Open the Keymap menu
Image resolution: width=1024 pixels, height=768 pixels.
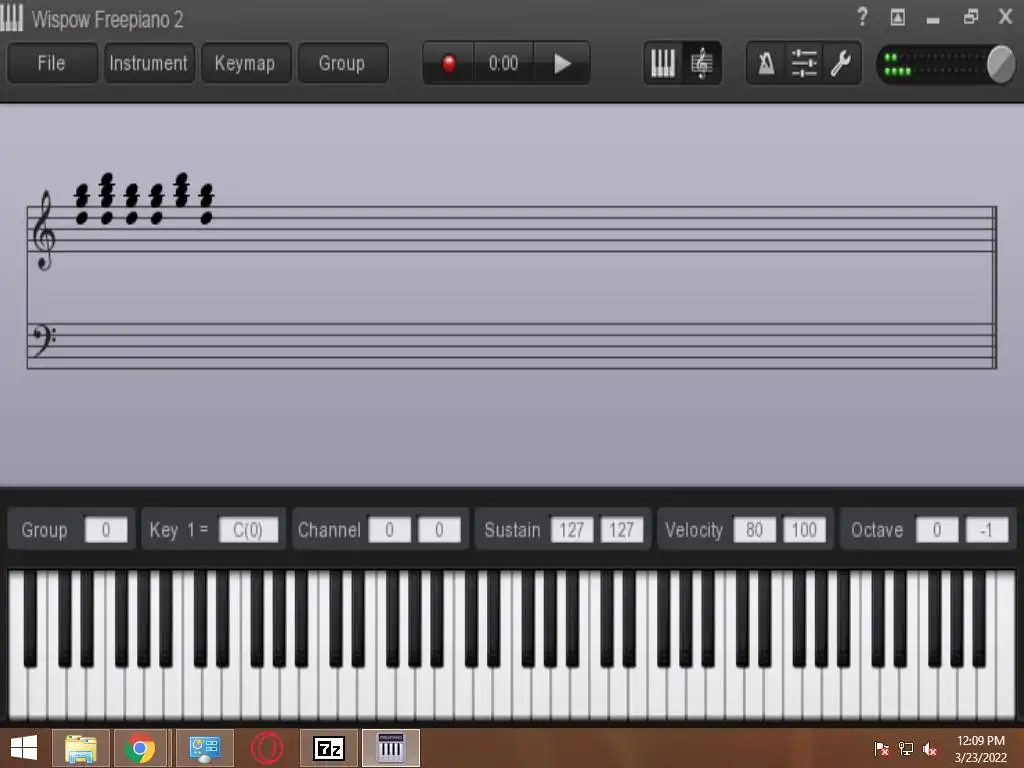246,63
